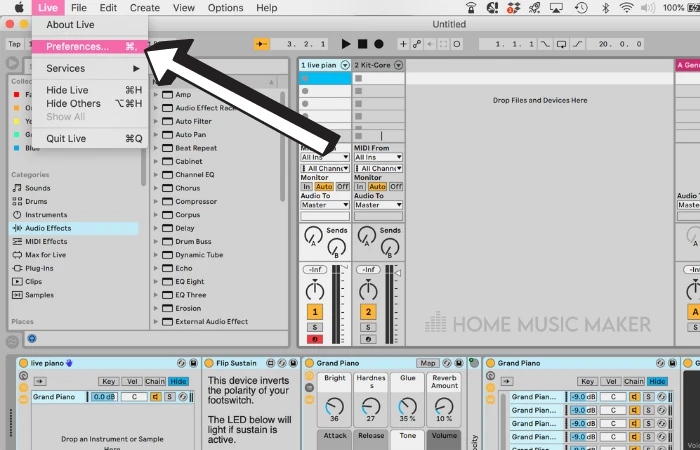Viewport: 700px width, 450px height.
Task: Click the Wi-Fi icon in menu bar
Action: (626, 8)
